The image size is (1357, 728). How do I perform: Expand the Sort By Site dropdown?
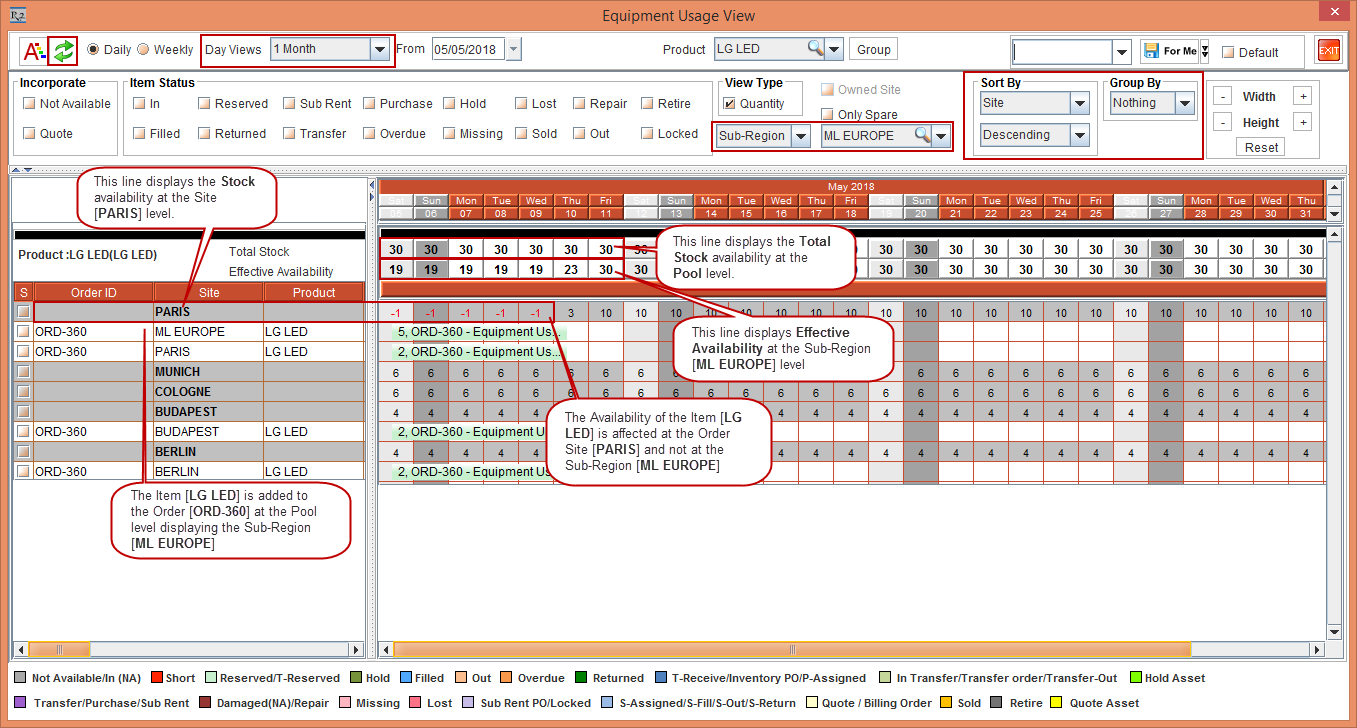[x=1079, y=103]
